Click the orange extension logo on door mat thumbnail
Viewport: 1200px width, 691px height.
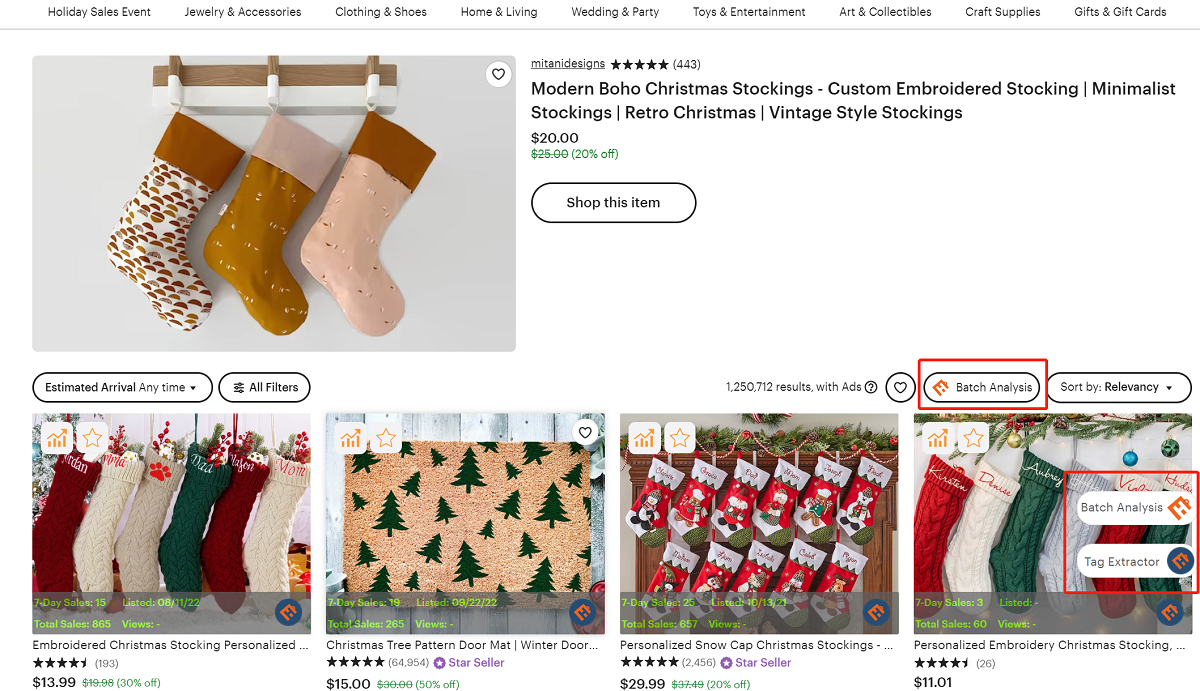click(582, 611)
